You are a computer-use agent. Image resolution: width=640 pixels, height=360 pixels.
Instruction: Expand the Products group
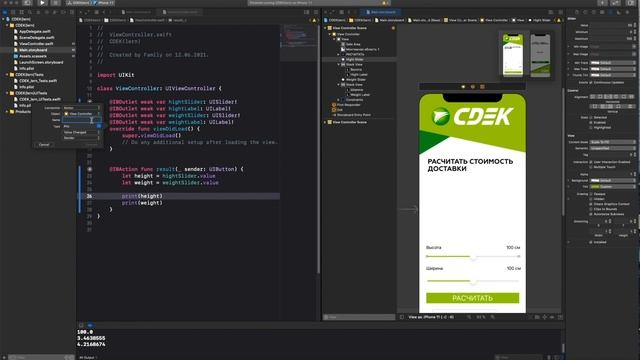click(7, 111)
